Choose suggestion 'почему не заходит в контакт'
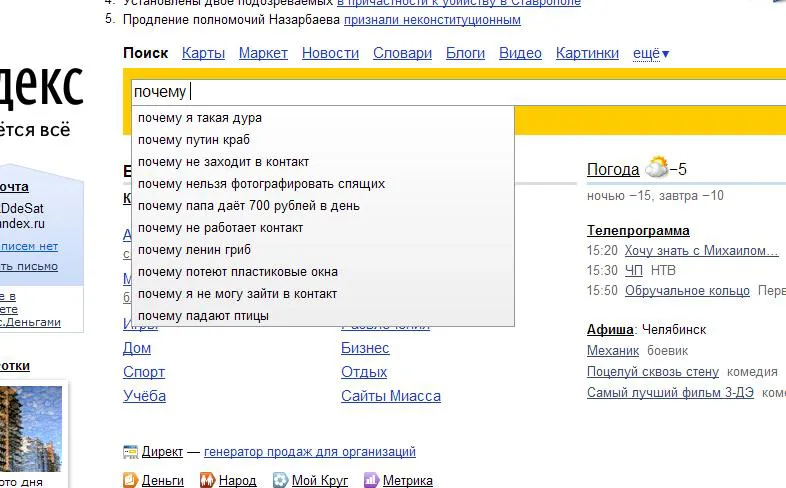This screenshot has height=488, width=786. (323, 162)
